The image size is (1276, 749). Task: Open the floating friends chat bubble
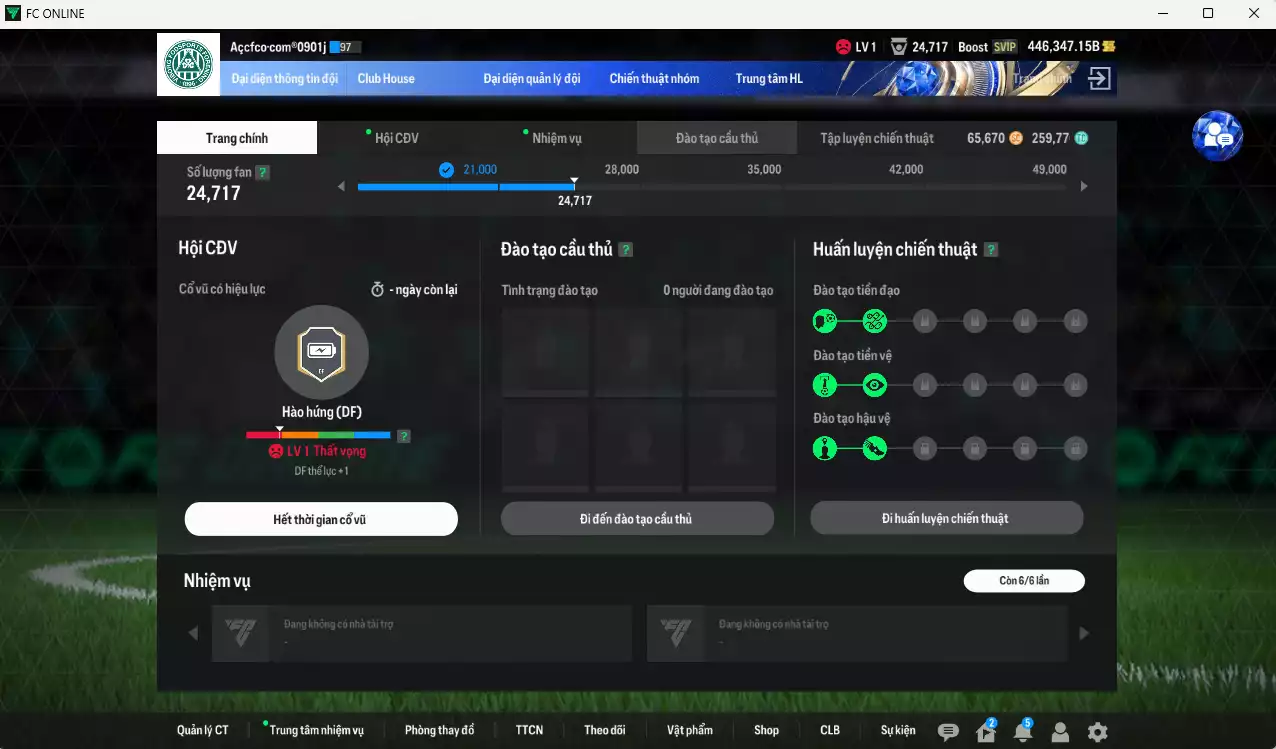coord(1217,136)
